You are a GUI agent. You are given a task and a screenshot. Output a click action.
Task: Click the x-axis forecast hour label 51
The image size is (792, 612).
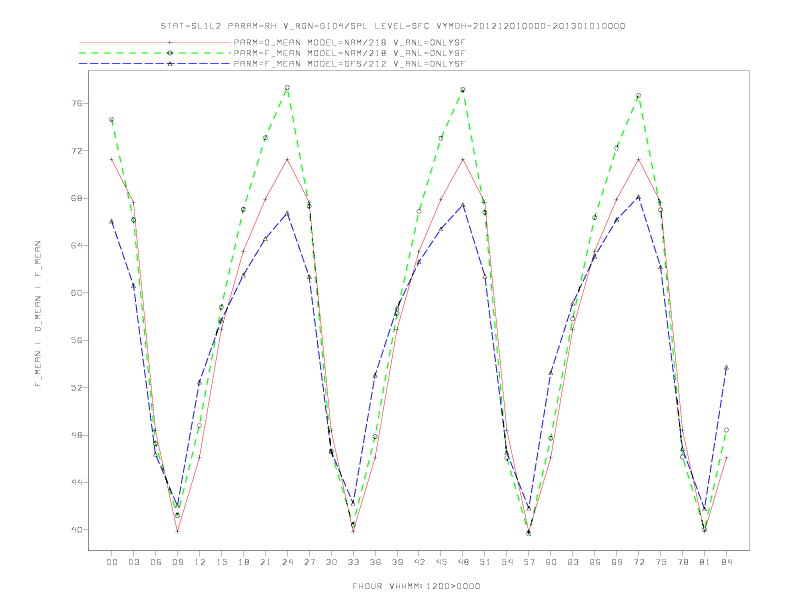tap(485, 562)
